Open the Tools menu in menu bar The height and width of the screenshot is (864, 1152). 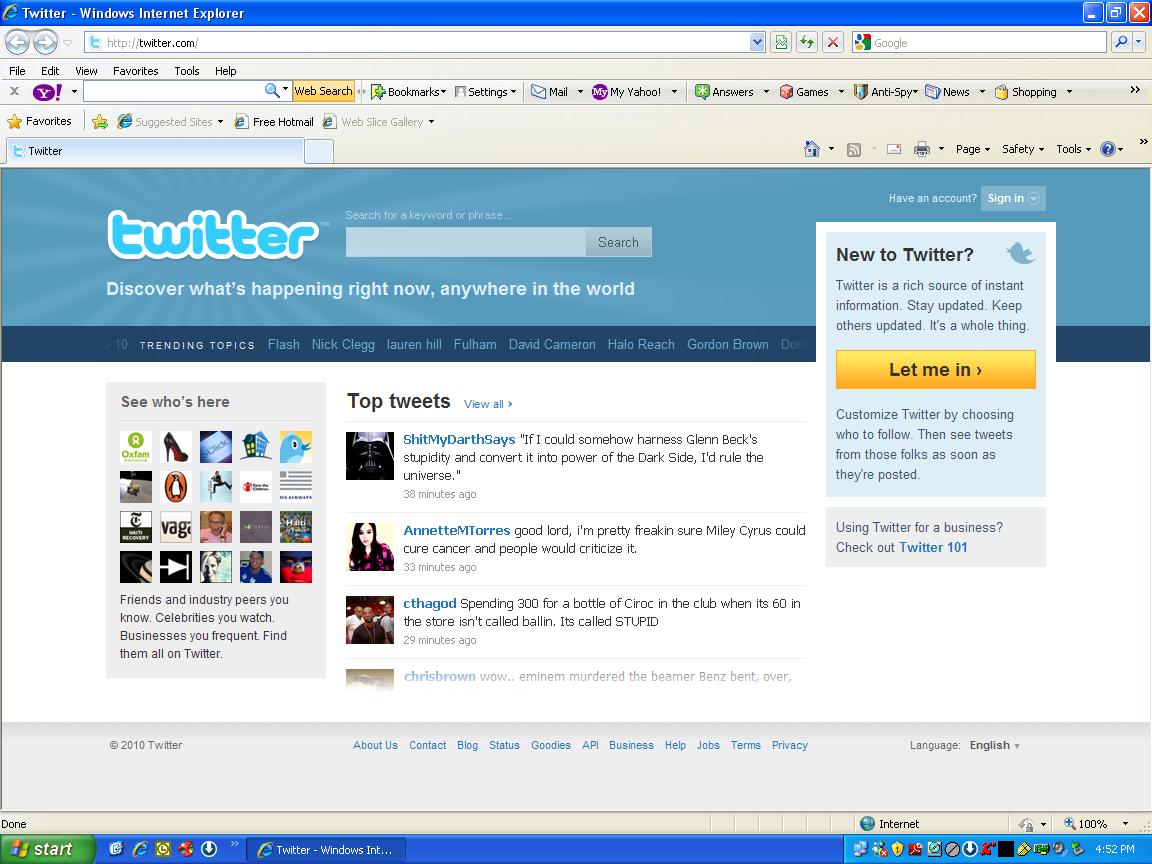pos(187,71)
